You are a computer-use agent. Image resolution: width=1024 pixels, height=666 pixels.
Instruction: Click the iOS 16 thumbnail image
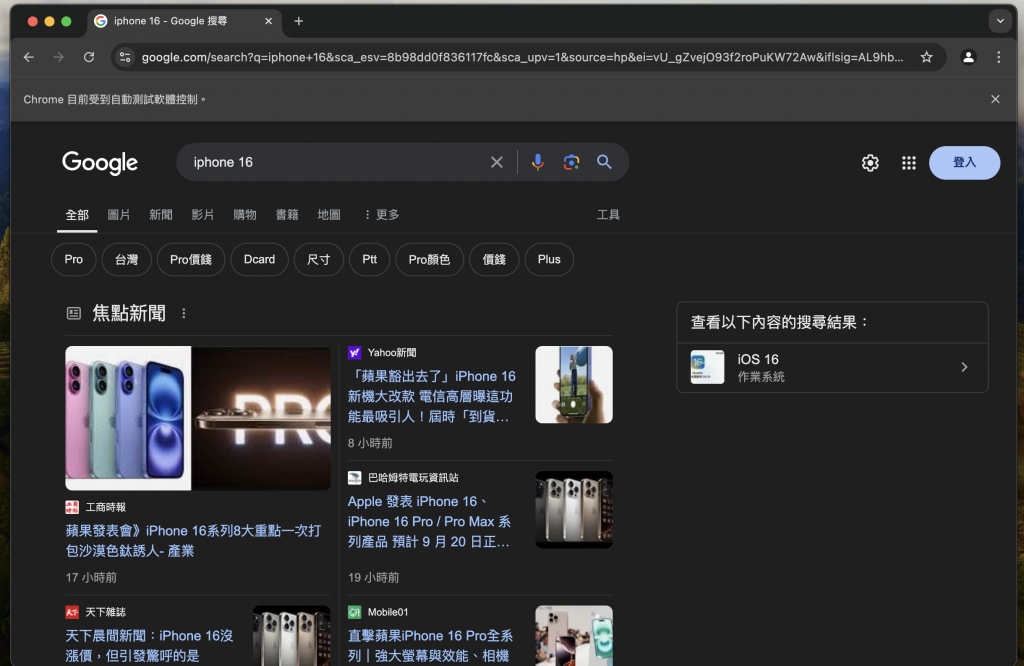pos(707,367)
